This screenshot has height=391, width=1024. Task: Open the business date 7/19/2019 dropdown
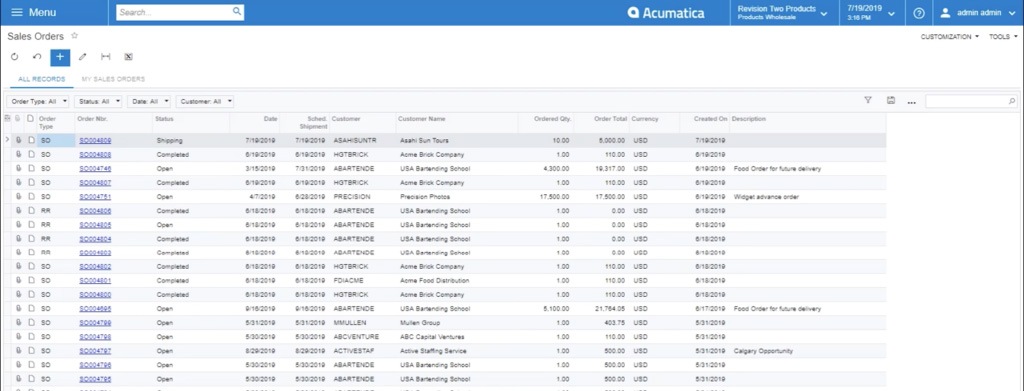[x=872, y=12]
